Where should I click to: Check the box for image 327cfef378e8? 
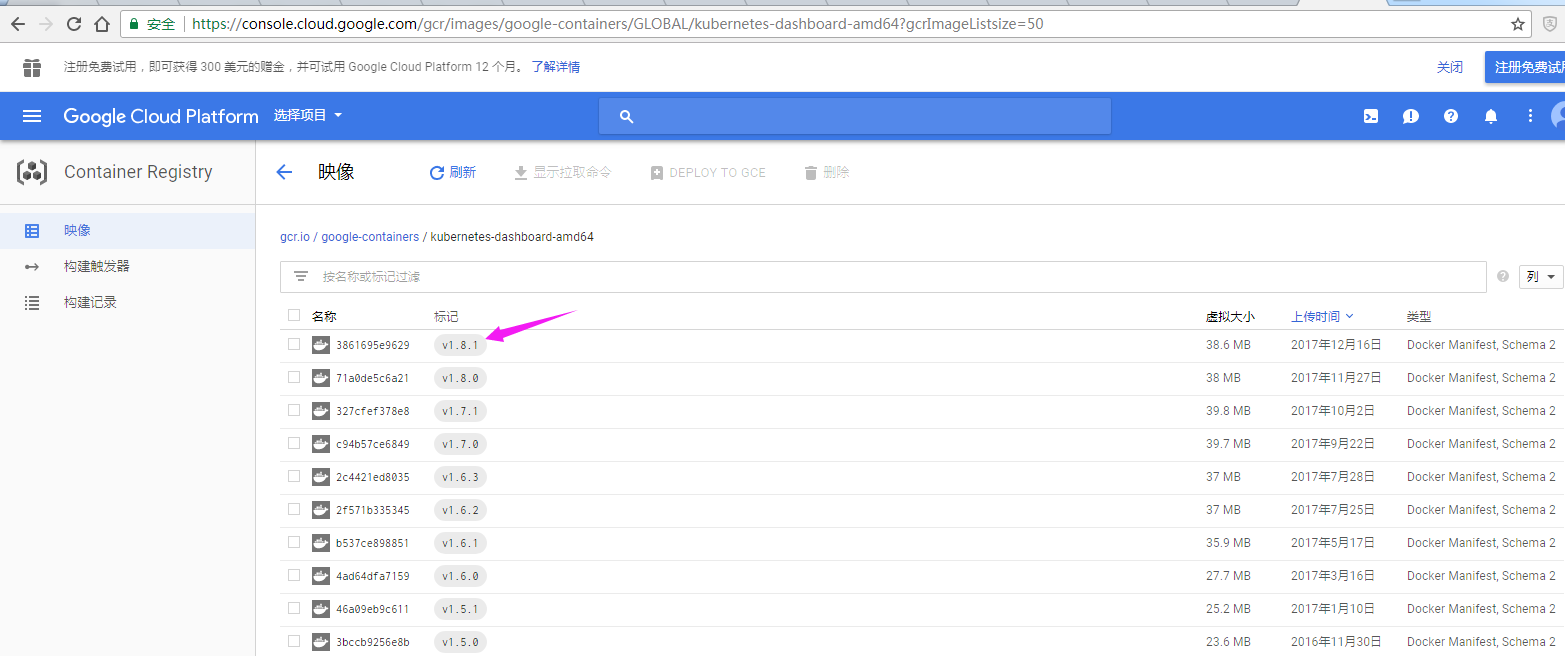pyautogui.click(x=294, y=410)
